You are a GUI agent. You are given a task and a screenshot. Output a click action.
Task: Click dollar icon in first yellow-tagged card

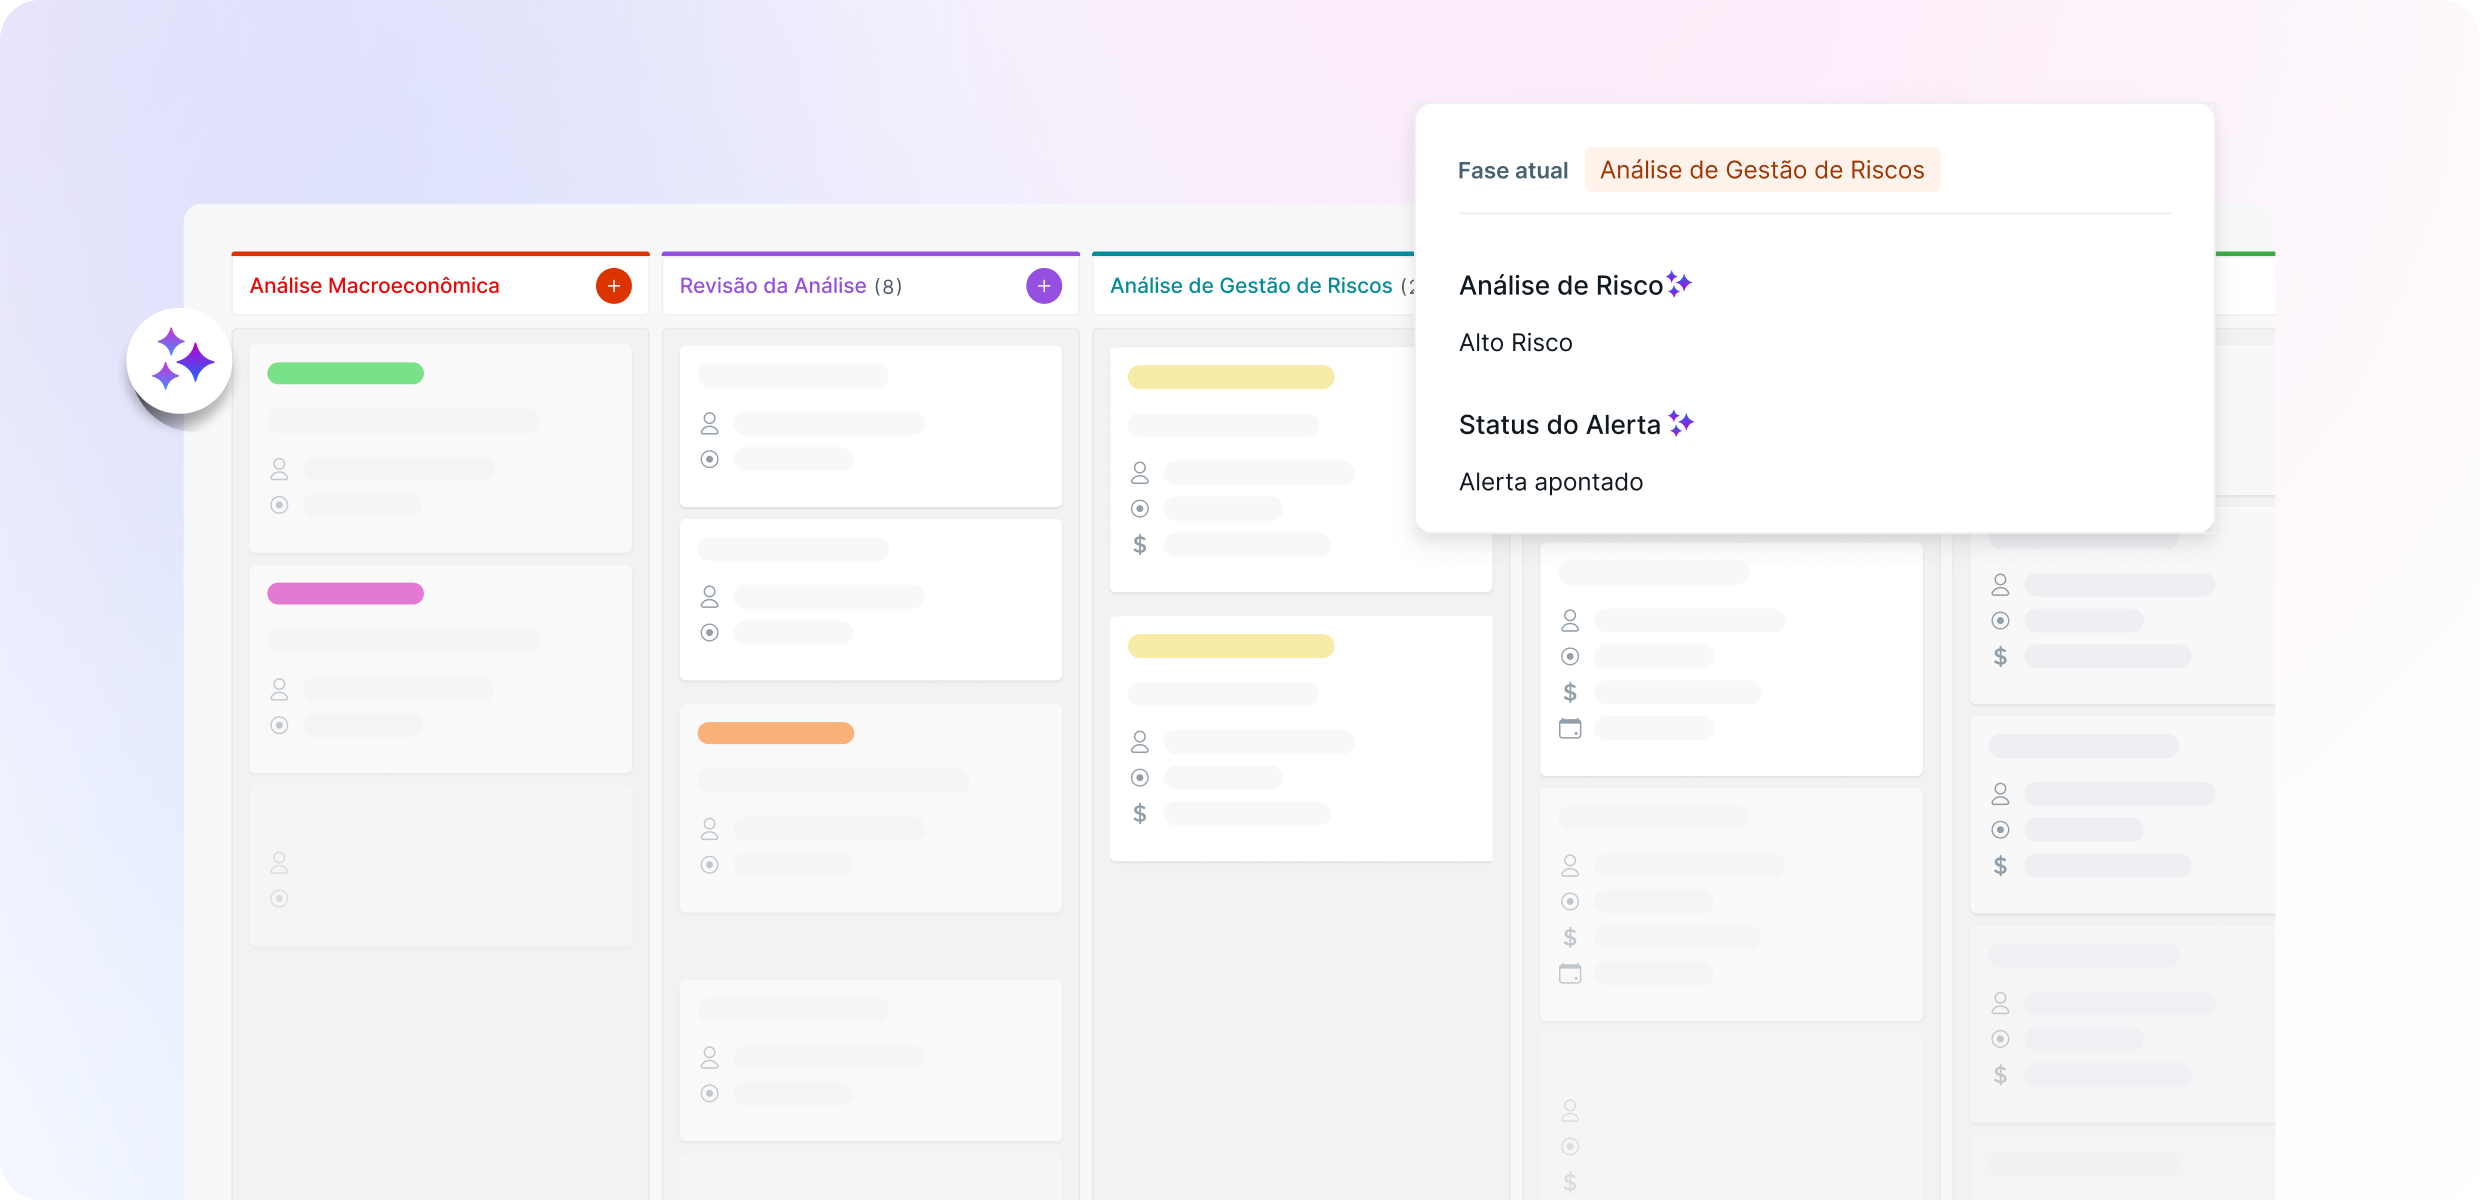point(1139,545)
